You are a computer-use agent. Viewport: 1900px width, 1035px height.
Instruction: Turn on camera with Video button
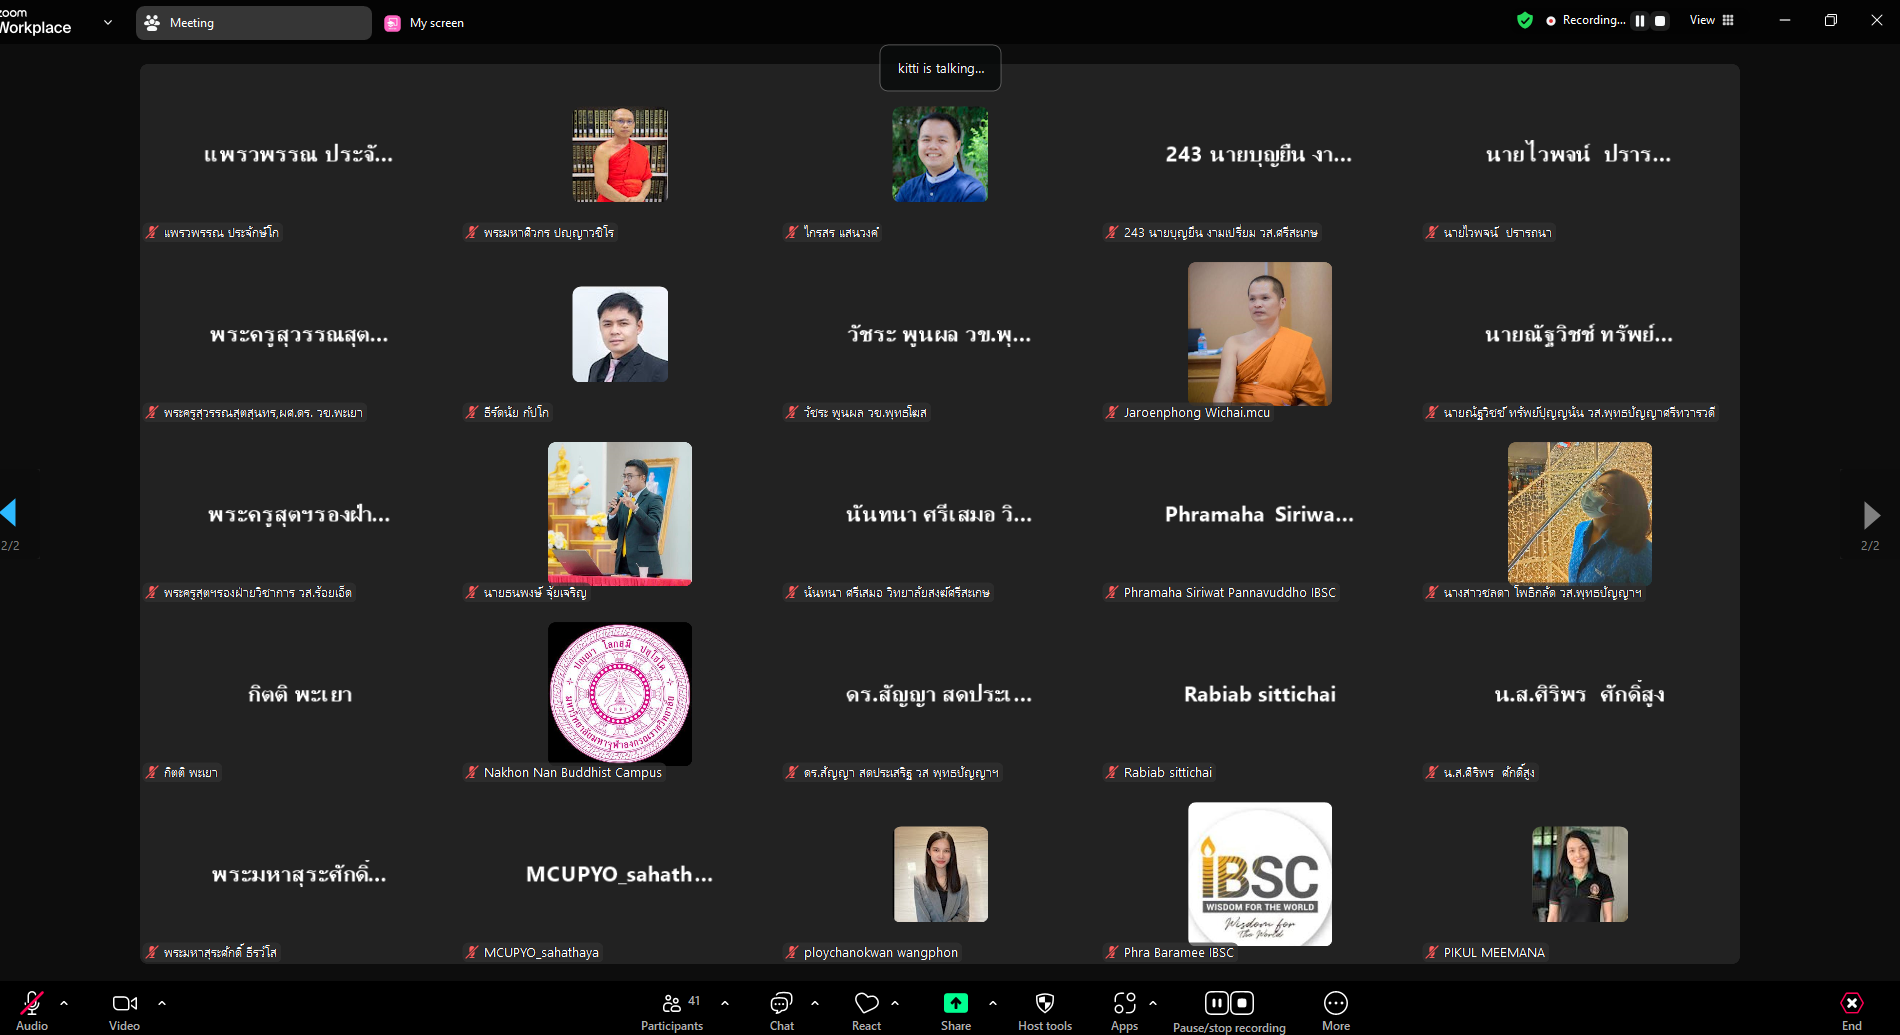[x=124, y=1009]
